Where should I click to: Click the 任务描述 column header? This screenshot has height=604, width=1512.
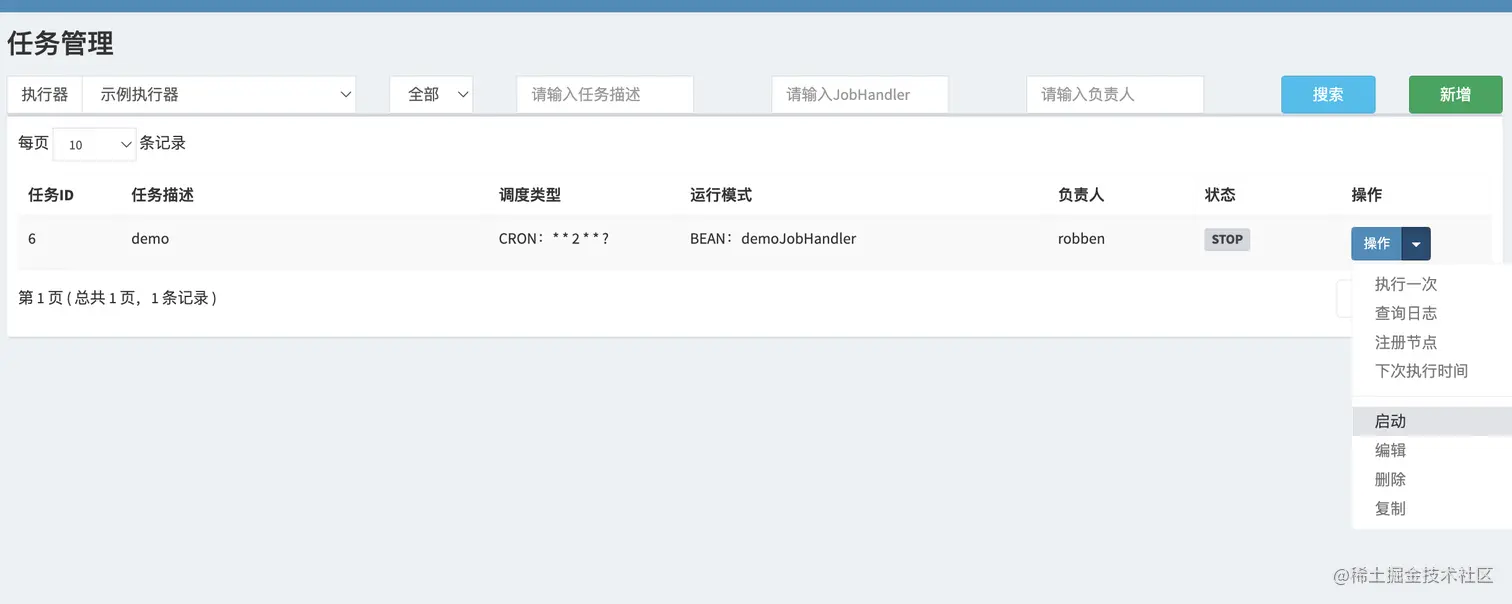[162, 195]
